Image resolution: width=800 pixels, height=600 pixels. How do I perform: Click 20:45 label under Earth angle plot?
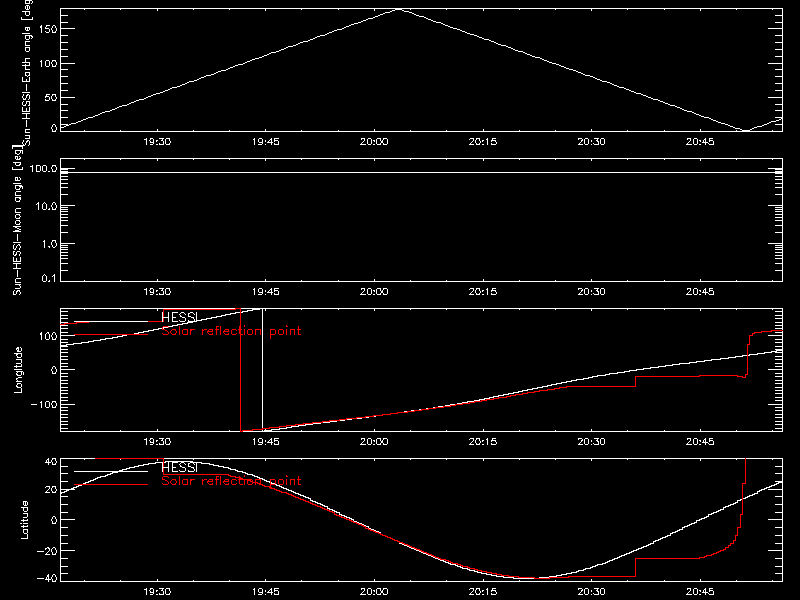[700, 142]
